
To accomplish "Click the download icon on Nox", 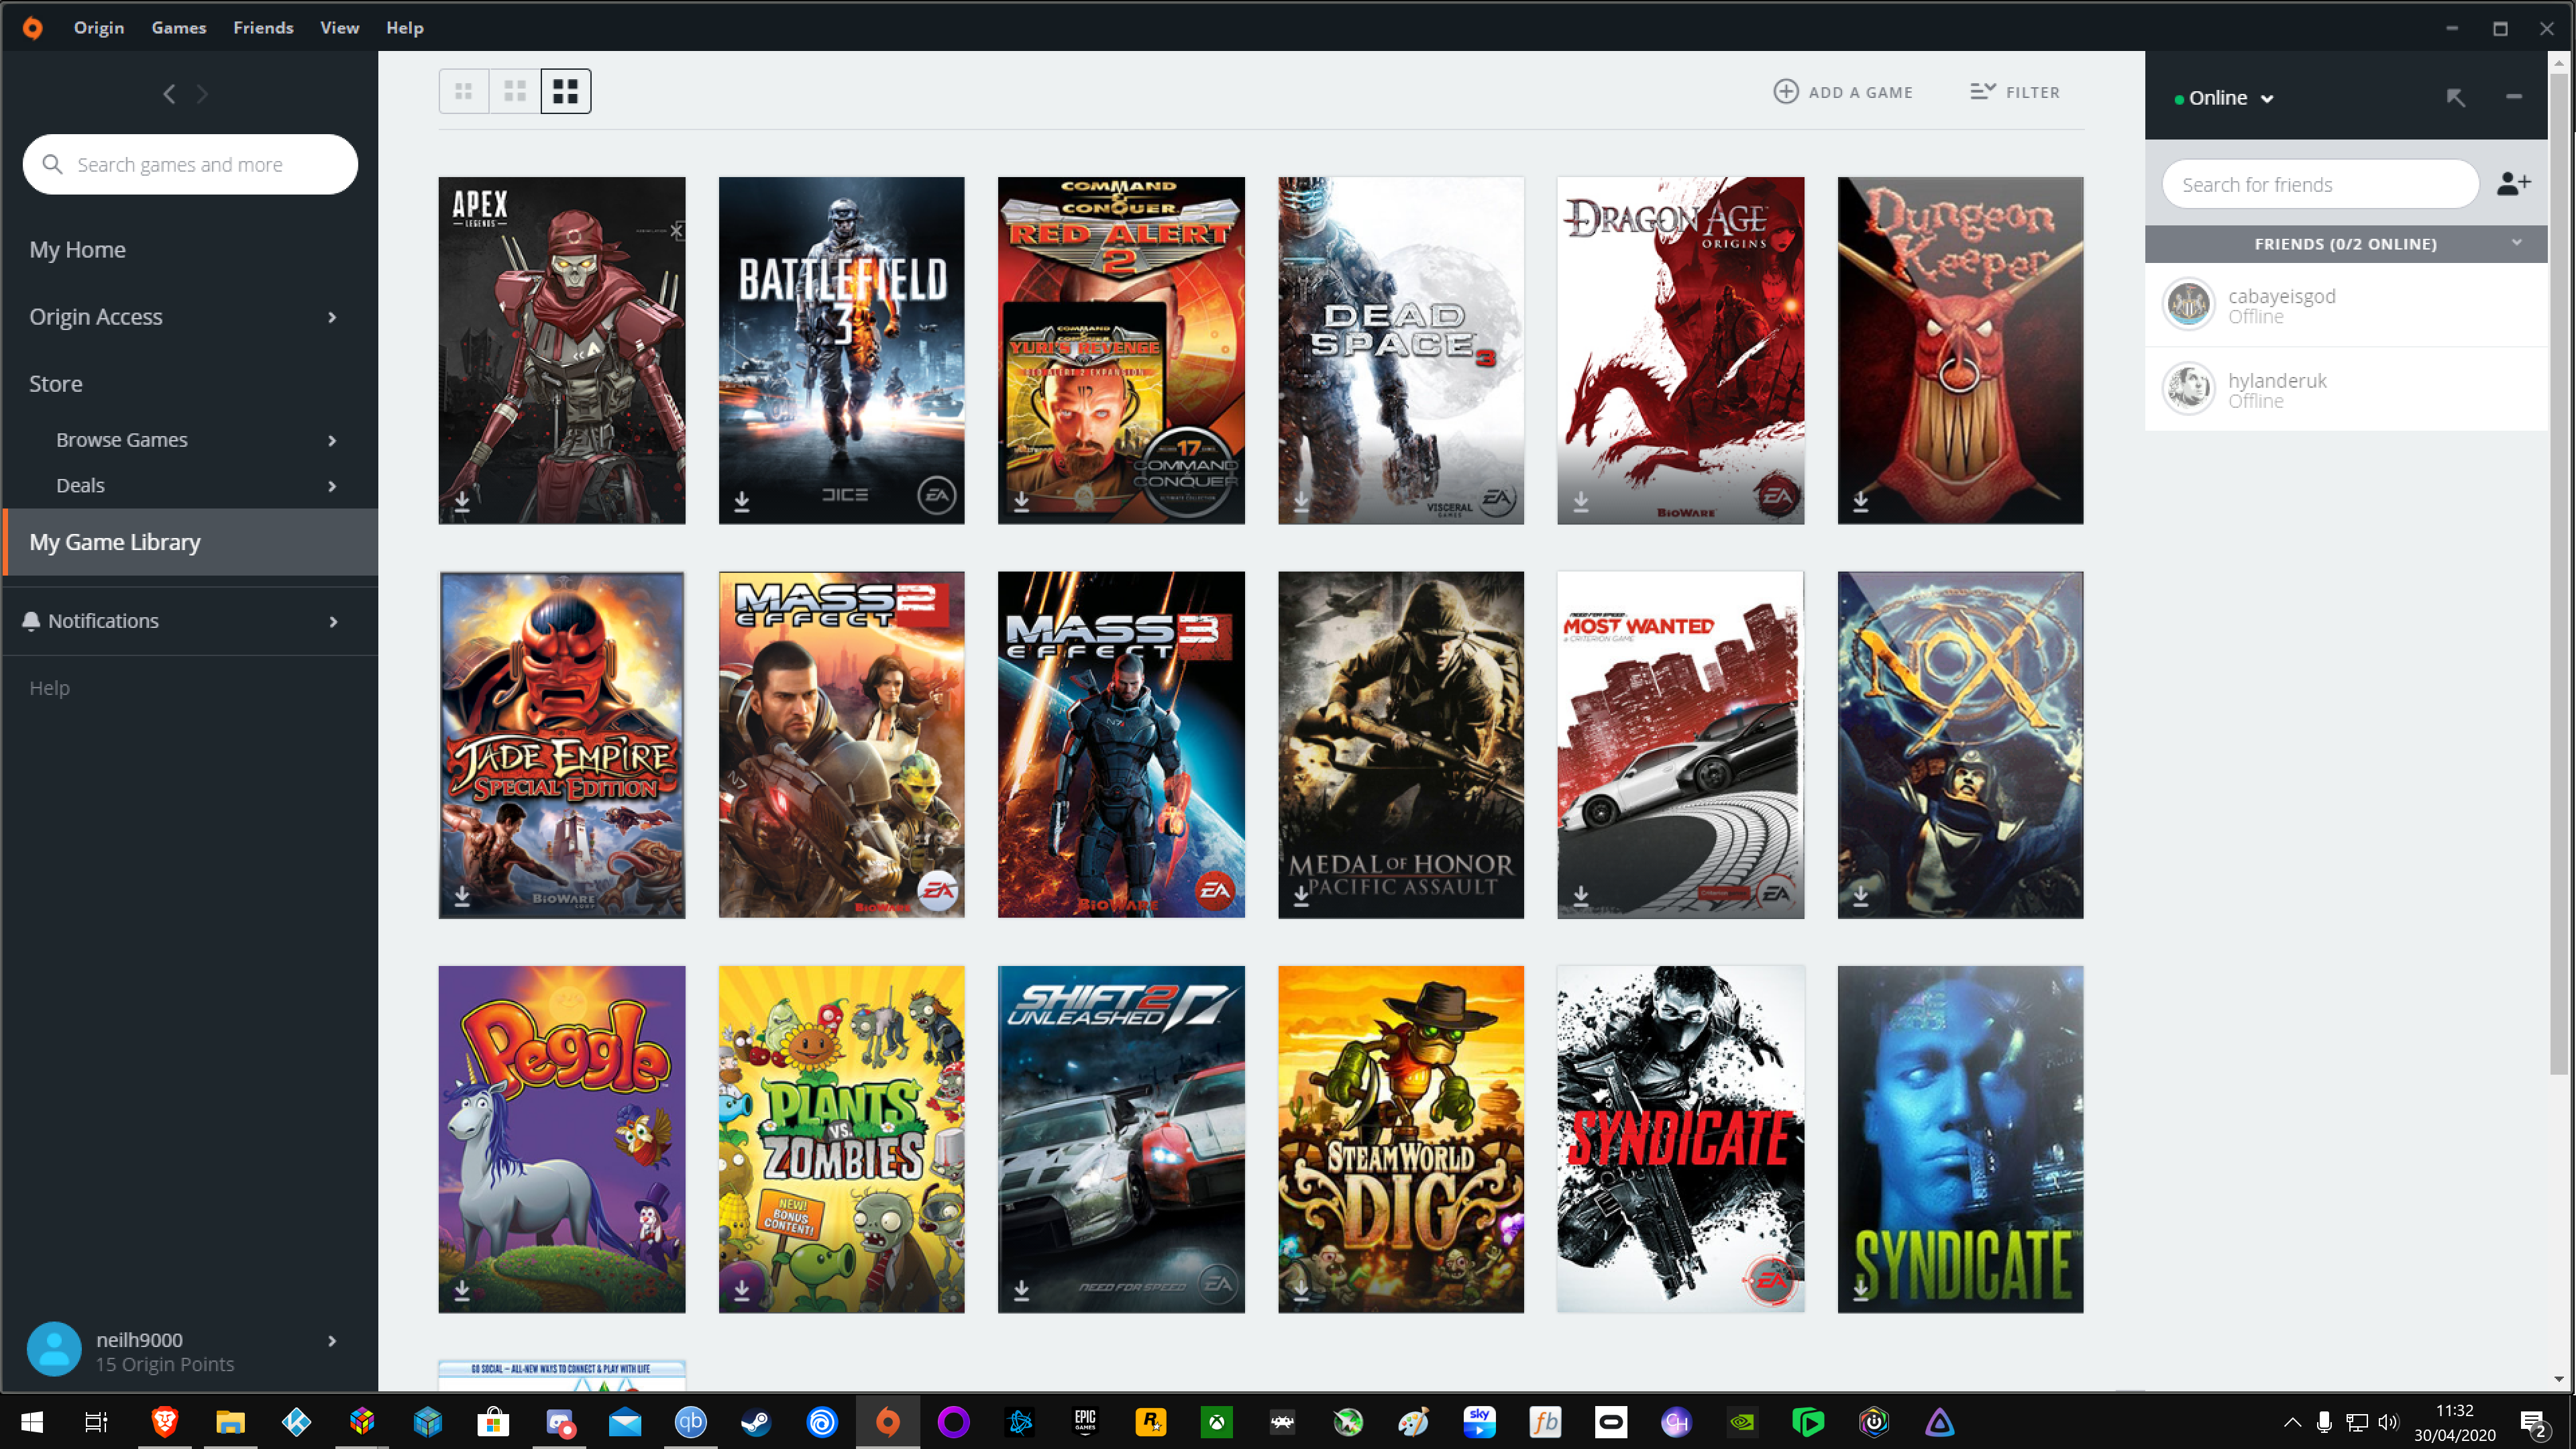I will [x=1860, y=895].
